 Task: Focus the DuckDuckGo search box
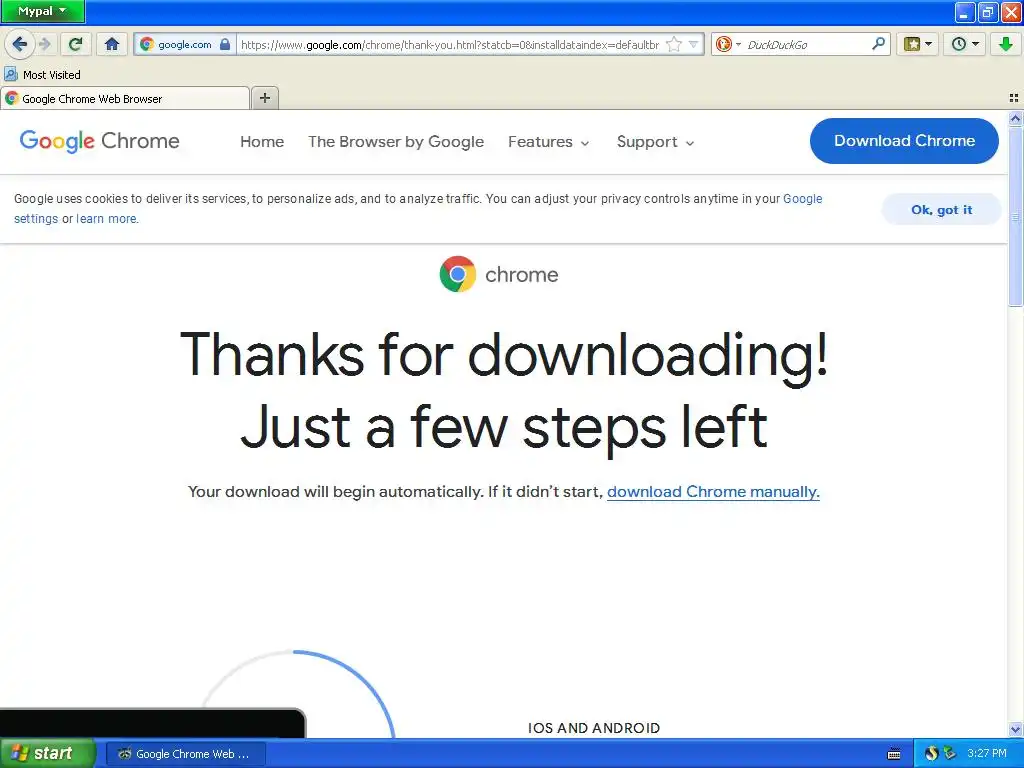coord(806,44)
